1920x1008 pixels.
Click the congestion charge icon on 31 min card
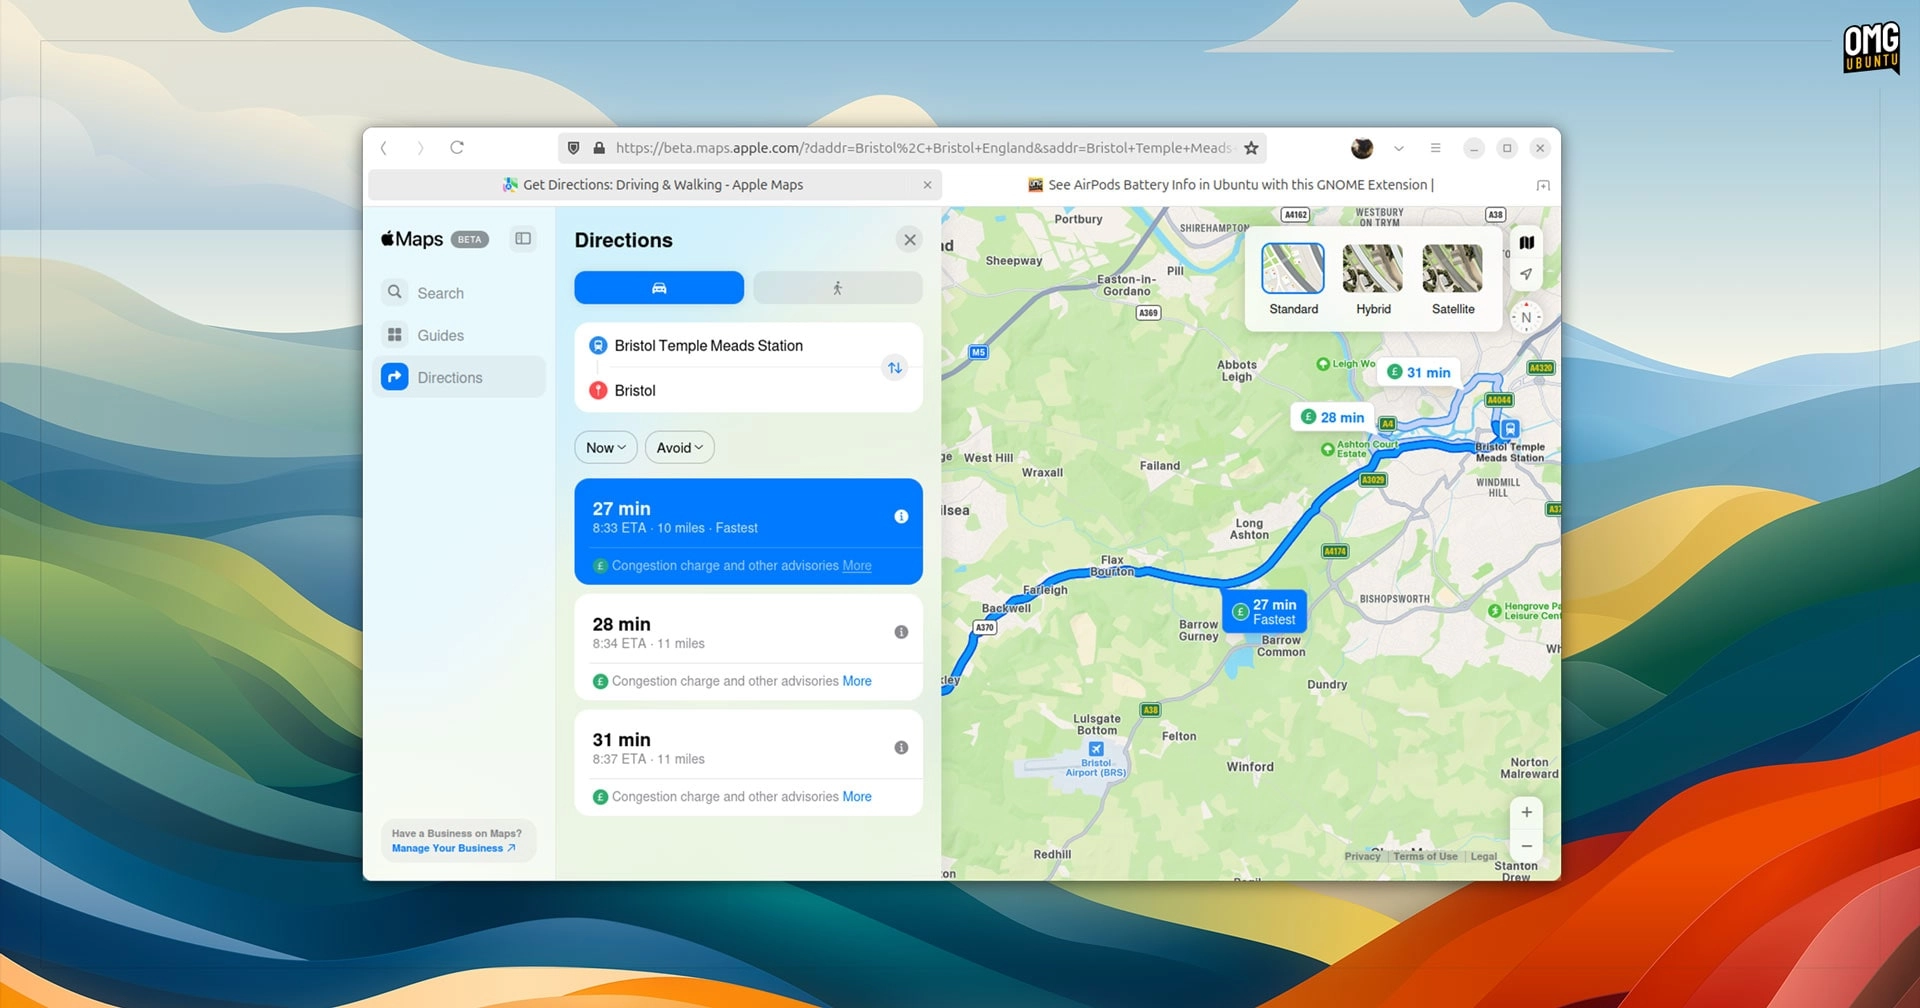[600, 797]
